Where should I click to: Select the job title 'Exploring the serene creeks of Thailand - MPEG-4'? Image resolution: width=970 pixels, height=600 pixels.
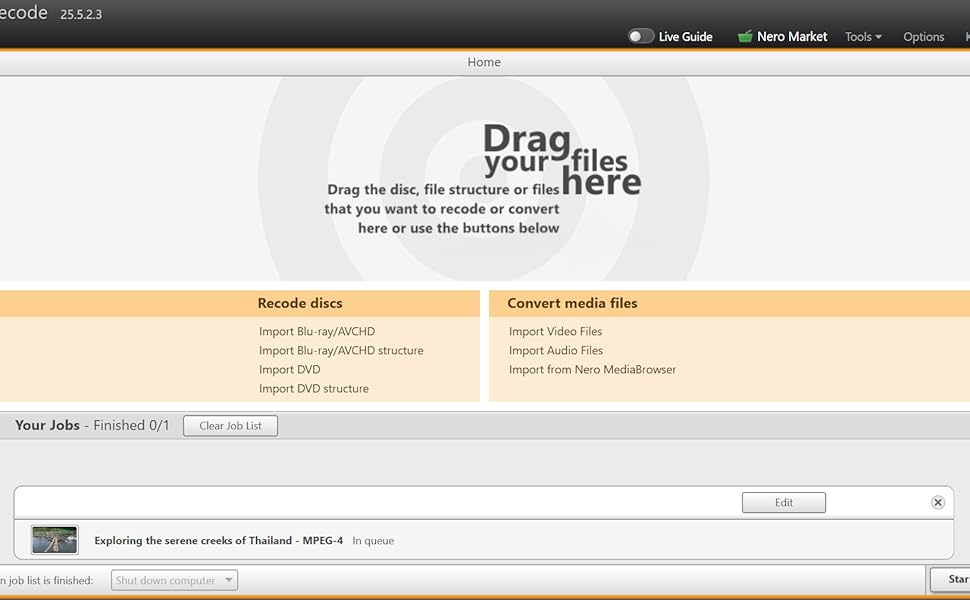pos(218,541)
